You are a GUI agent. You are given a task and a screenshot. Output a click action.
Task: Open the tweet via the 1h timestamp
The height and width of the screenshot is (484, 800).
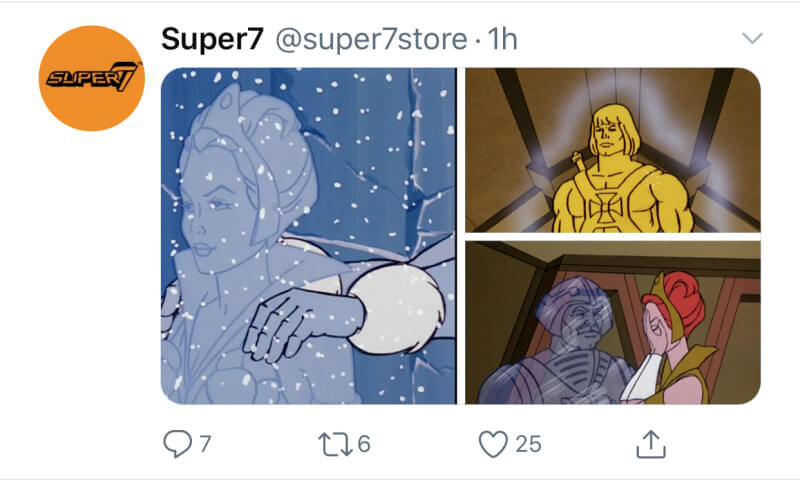(503, 39)
